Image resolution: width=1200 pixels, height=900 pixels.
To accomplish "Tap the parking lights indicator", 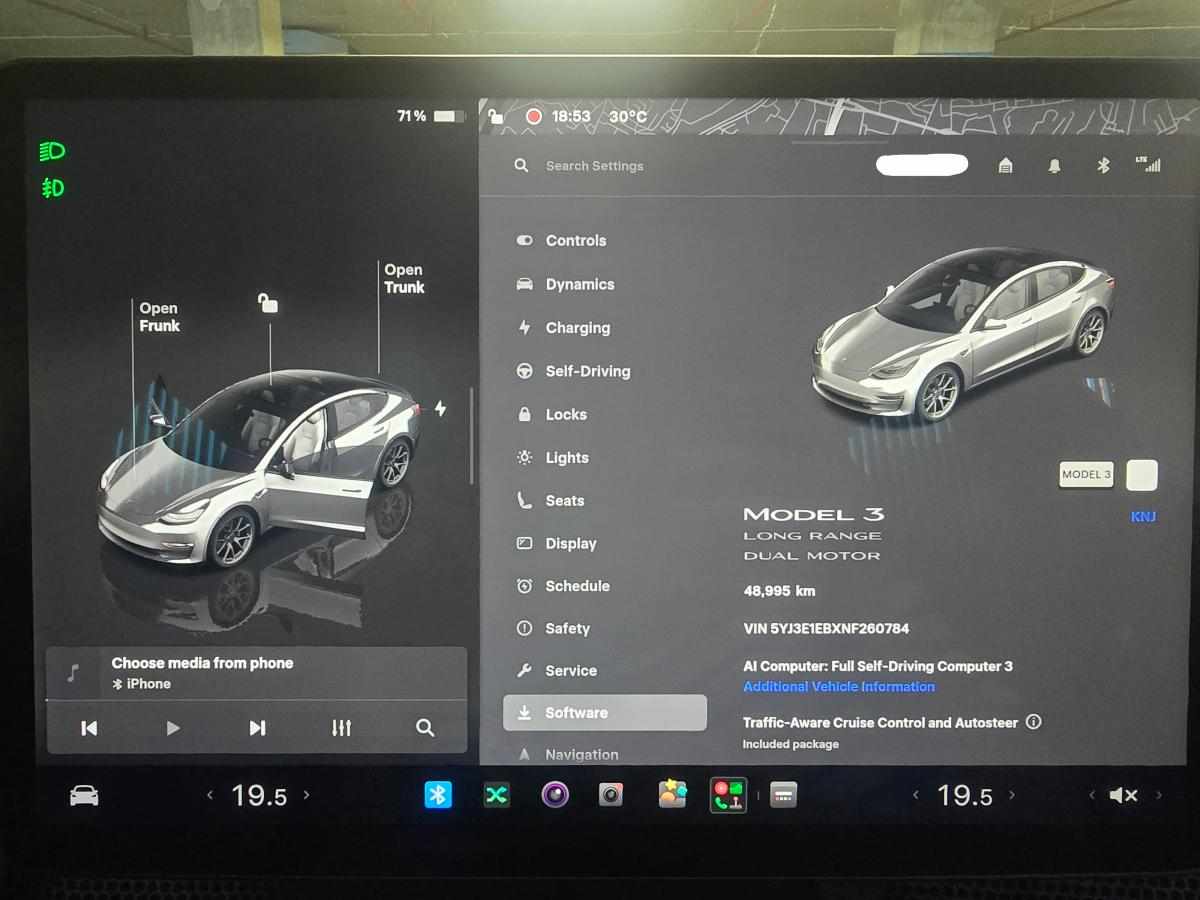I will point(52,188).
